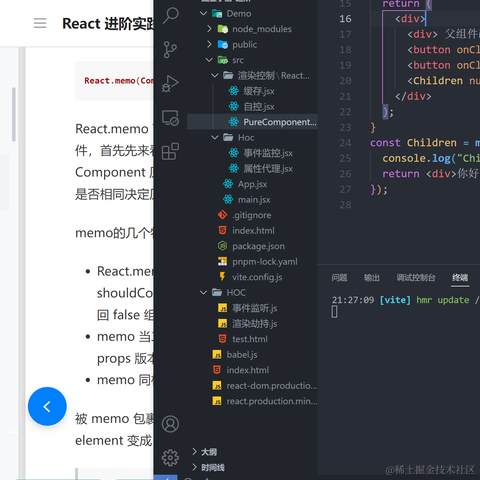Open index.html below babel.js
The image size is (480, 480).
[248, 370]
